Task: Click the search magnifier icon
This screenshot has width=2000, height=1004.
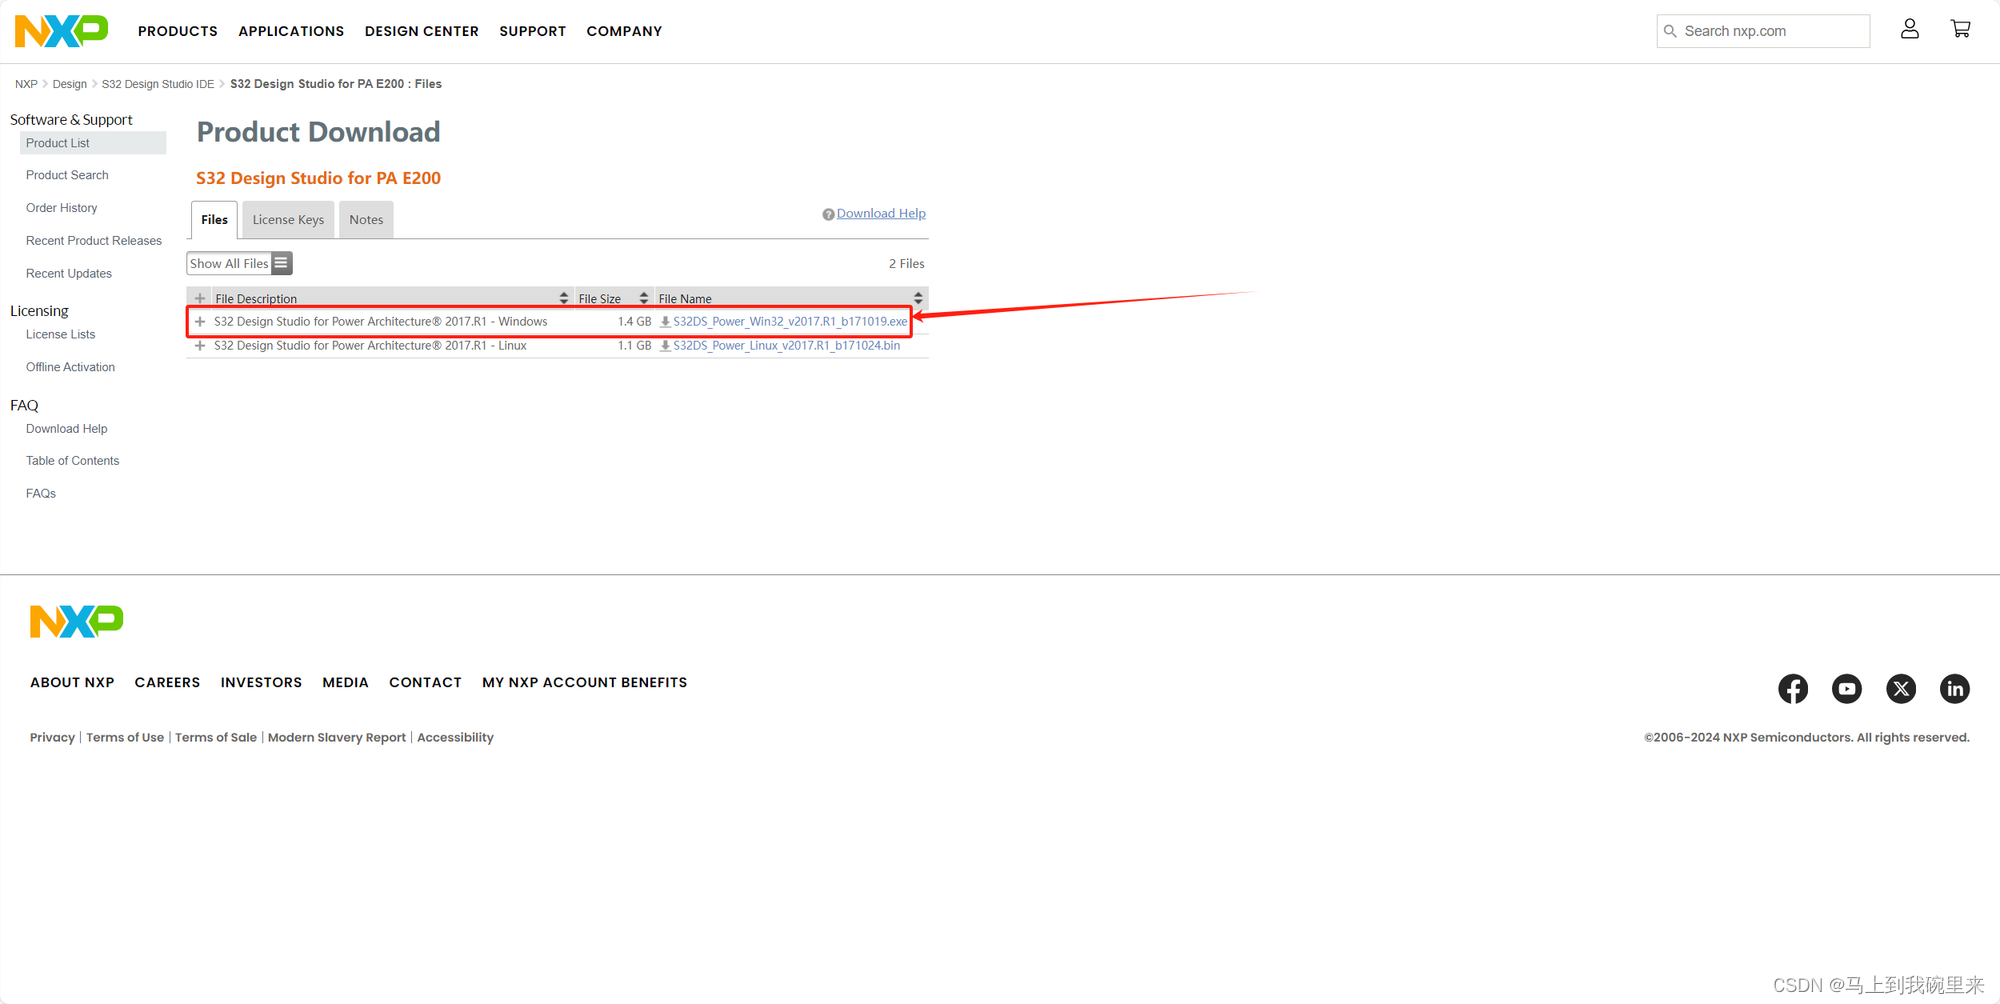Action: tap(1670, 31)
